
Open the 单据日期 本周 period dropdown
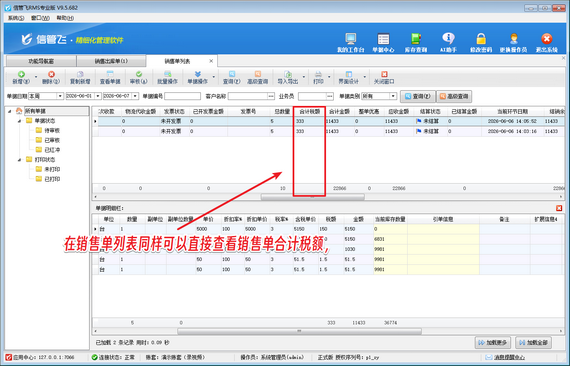point(60,96)
